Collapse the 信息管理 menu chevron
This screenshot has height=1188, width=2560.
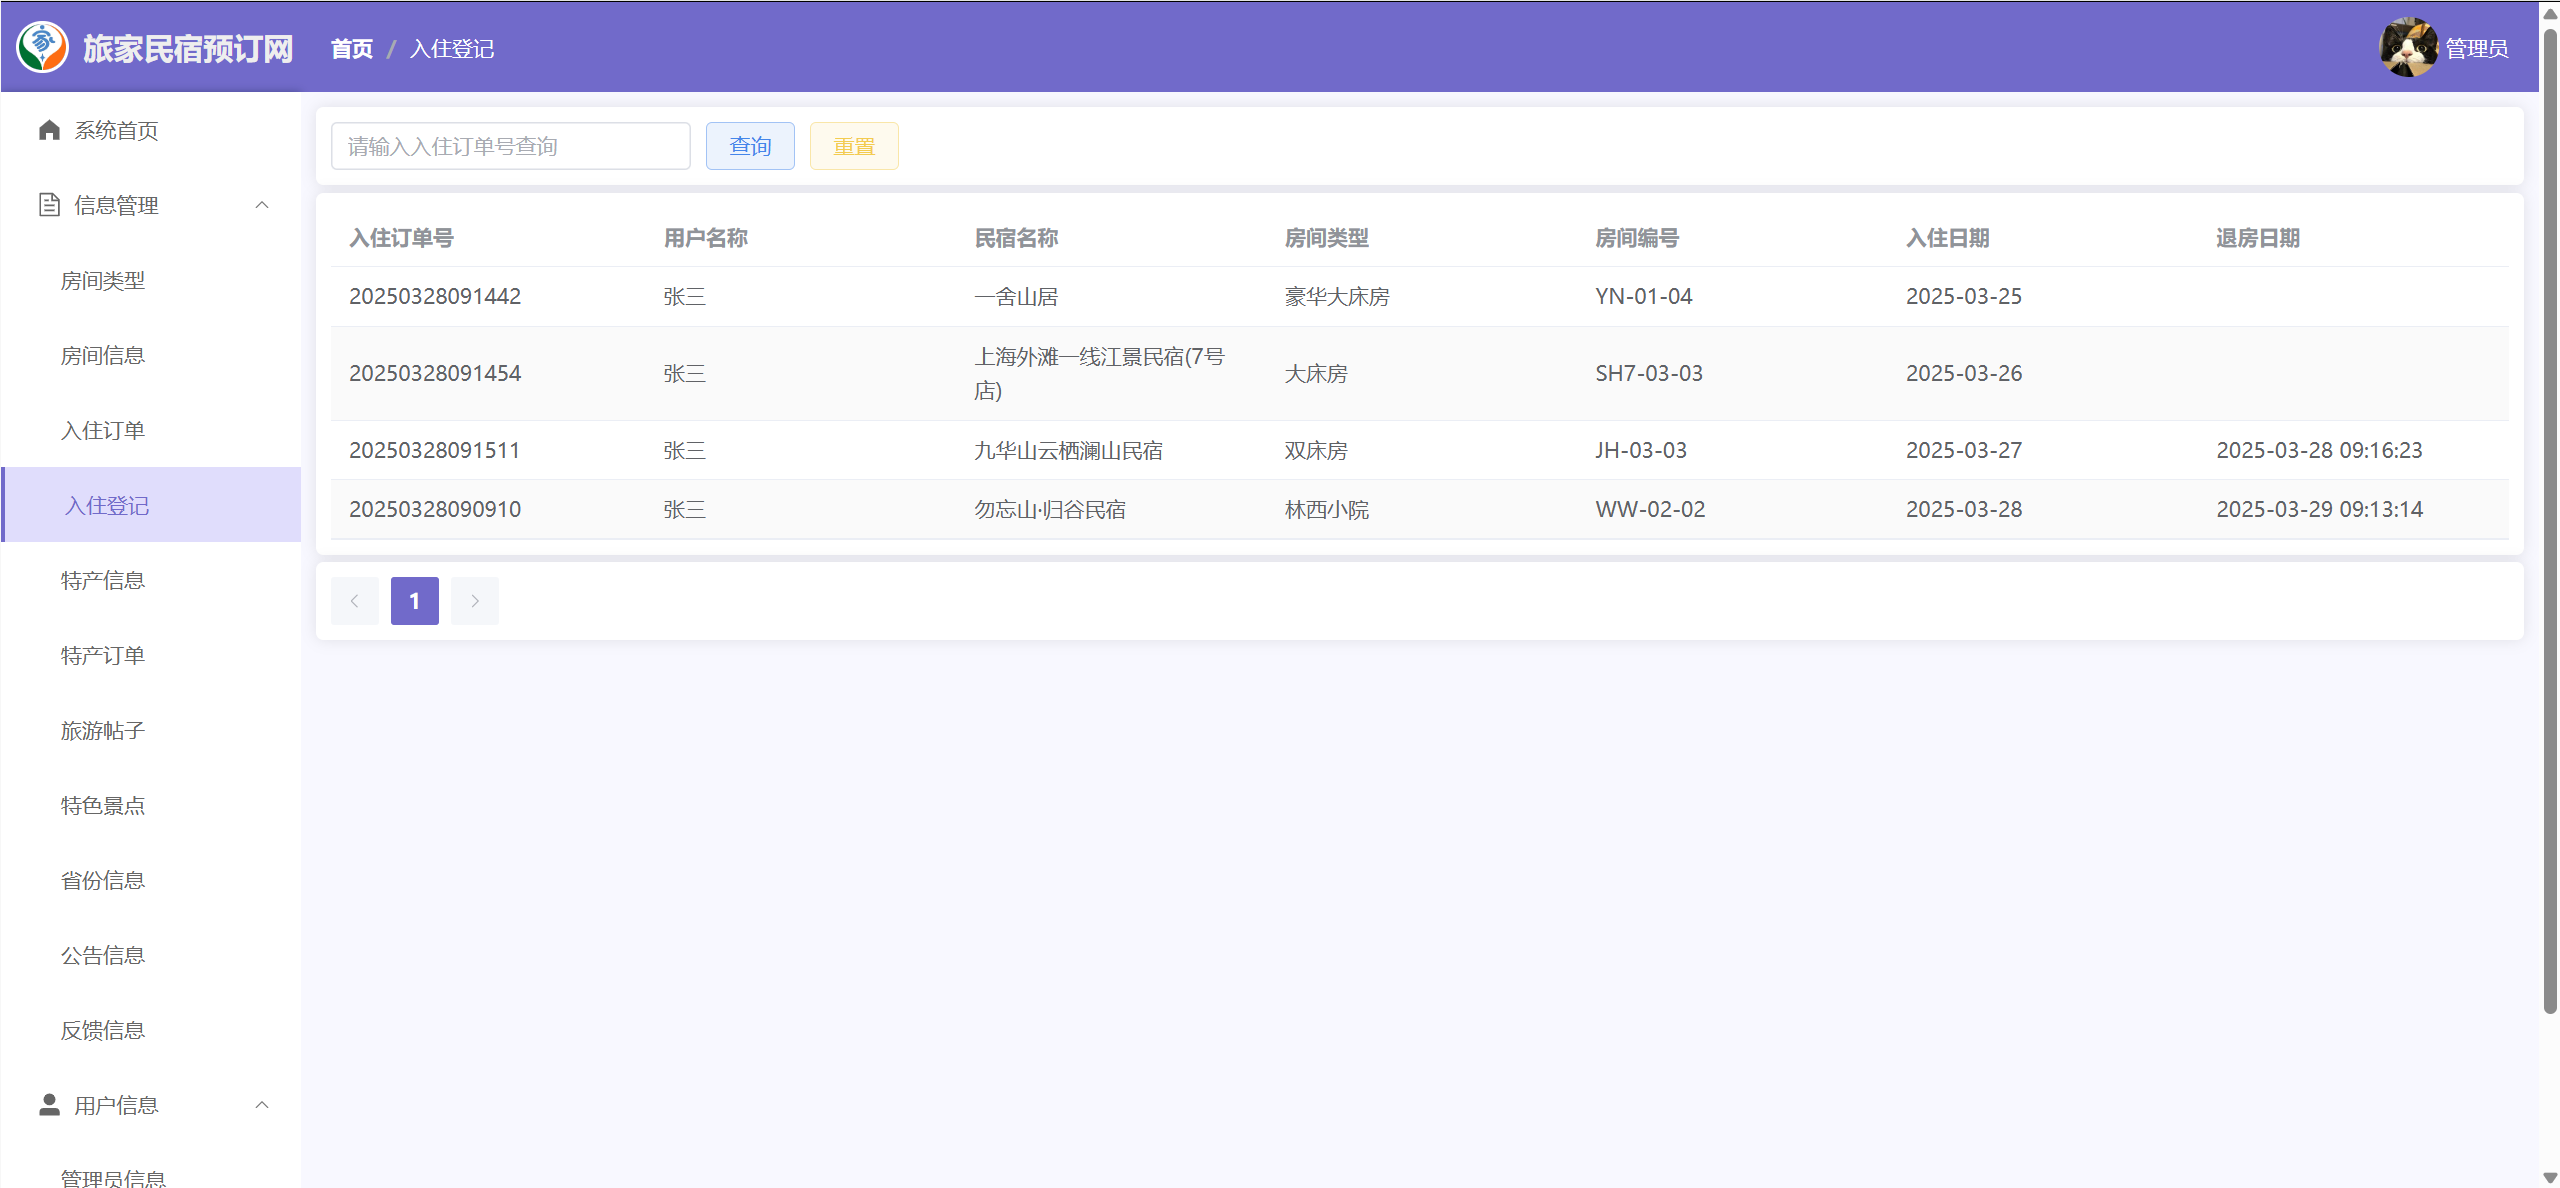click(262, 205)
